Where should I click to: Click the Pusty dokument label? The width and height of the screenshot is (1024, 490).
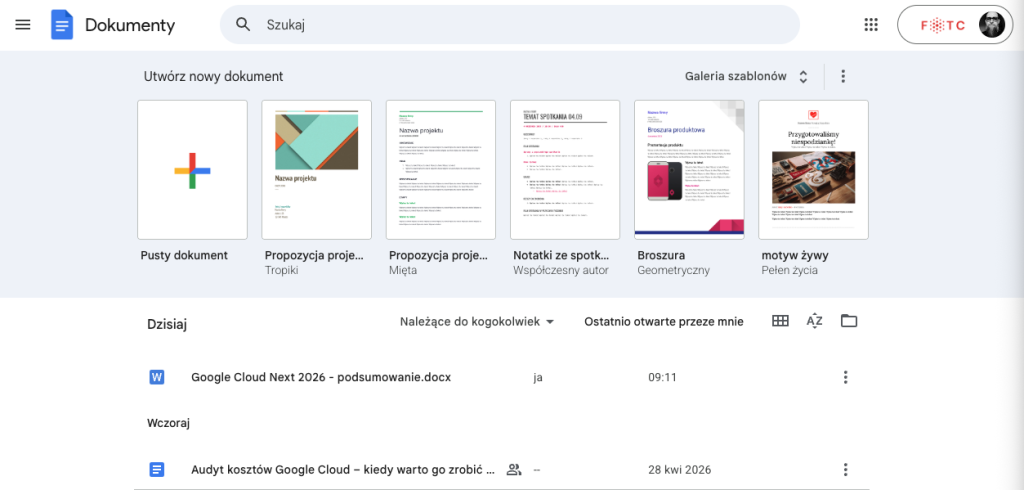pyautogui.click(x=184, y=255)
